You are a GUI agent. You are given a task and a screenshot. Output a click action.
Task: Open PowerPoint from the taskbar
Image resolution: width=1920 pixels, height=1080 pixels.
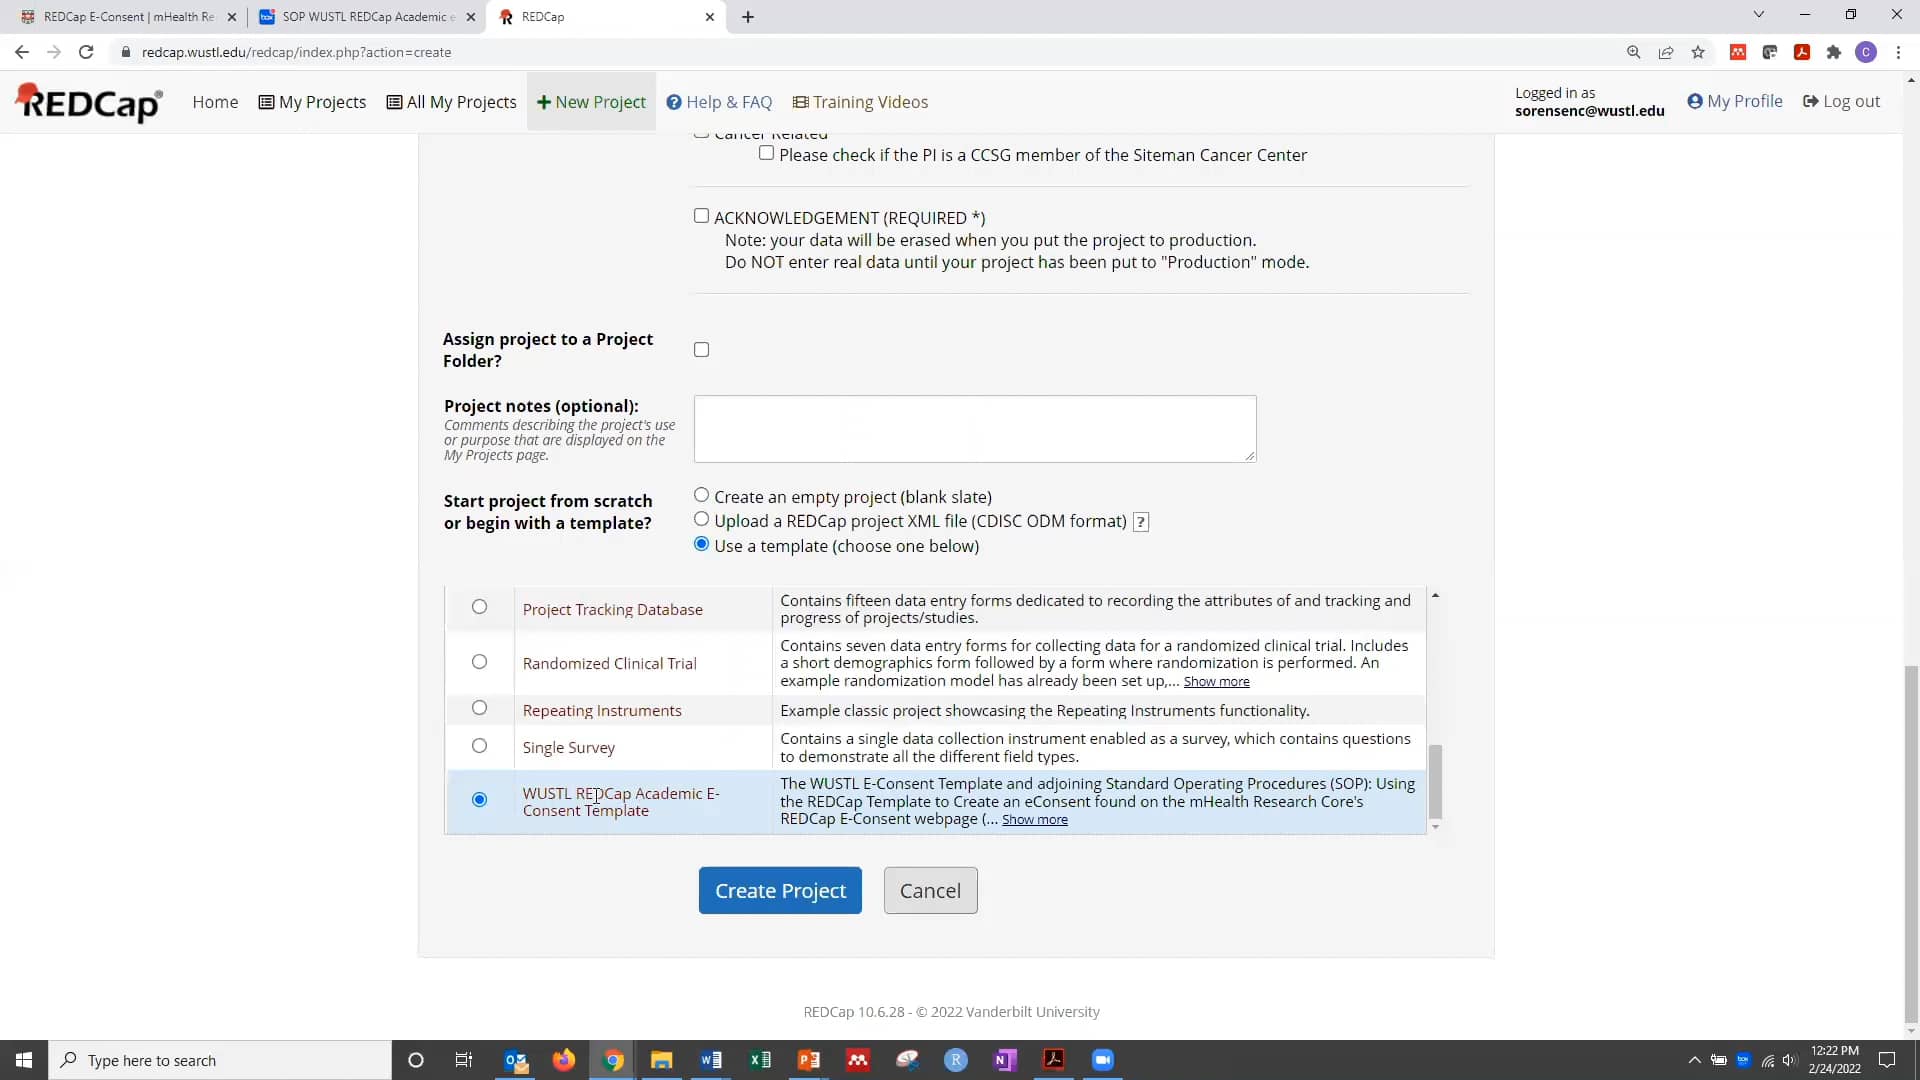[x=809, y=1060]
